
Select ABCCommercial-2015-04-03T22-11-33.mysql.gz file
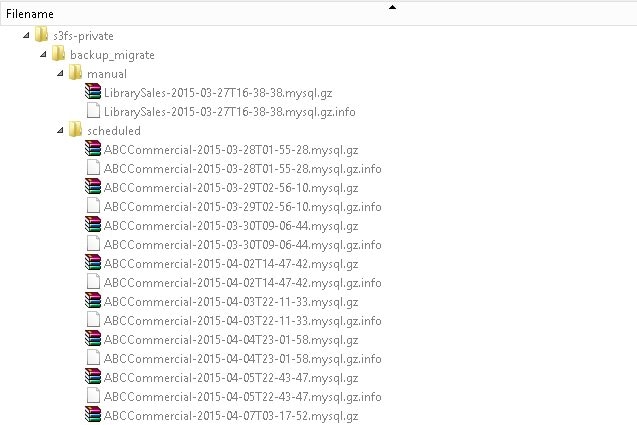tap(231, 302)
